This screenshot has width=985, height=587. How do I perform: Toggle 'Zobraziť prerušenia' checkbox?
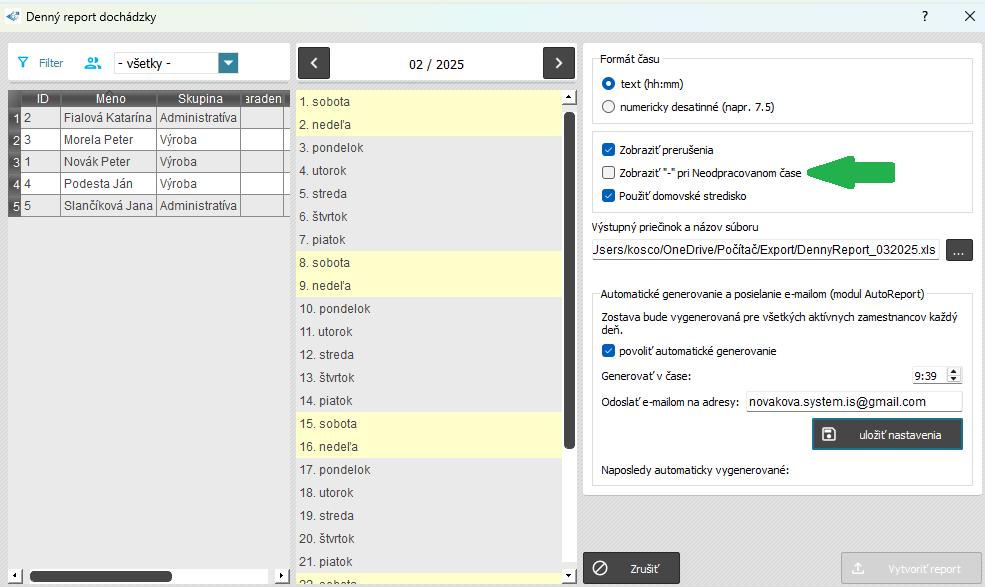point(609,150)
